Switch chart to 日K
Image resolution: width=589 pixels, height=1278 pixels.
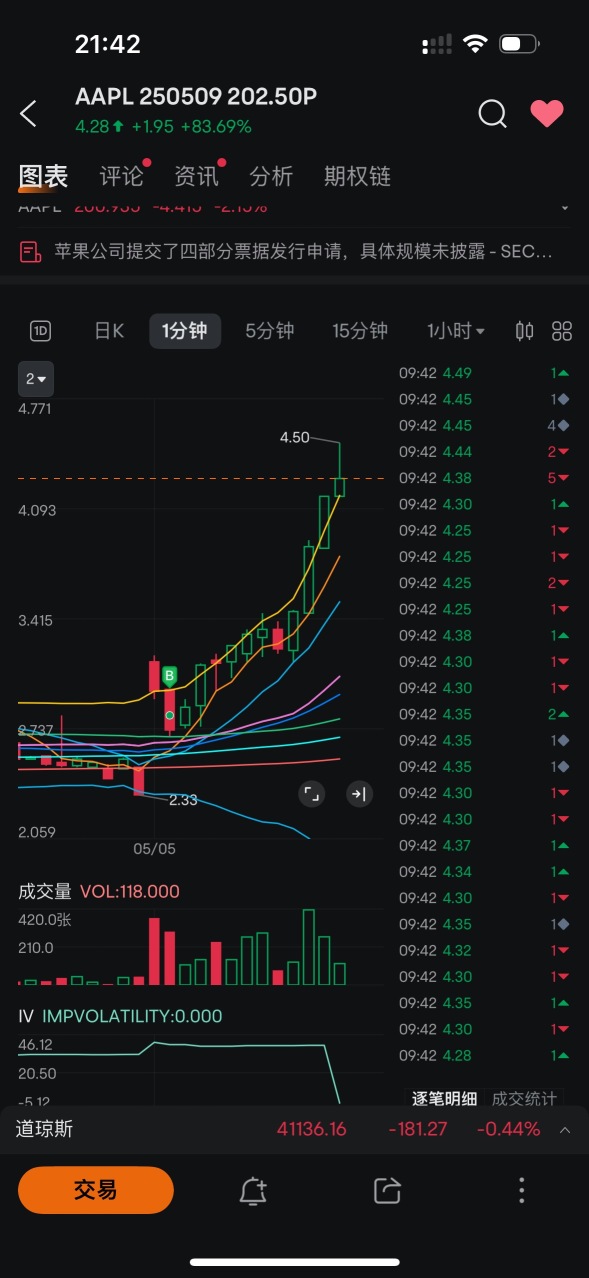coord(109,331)
